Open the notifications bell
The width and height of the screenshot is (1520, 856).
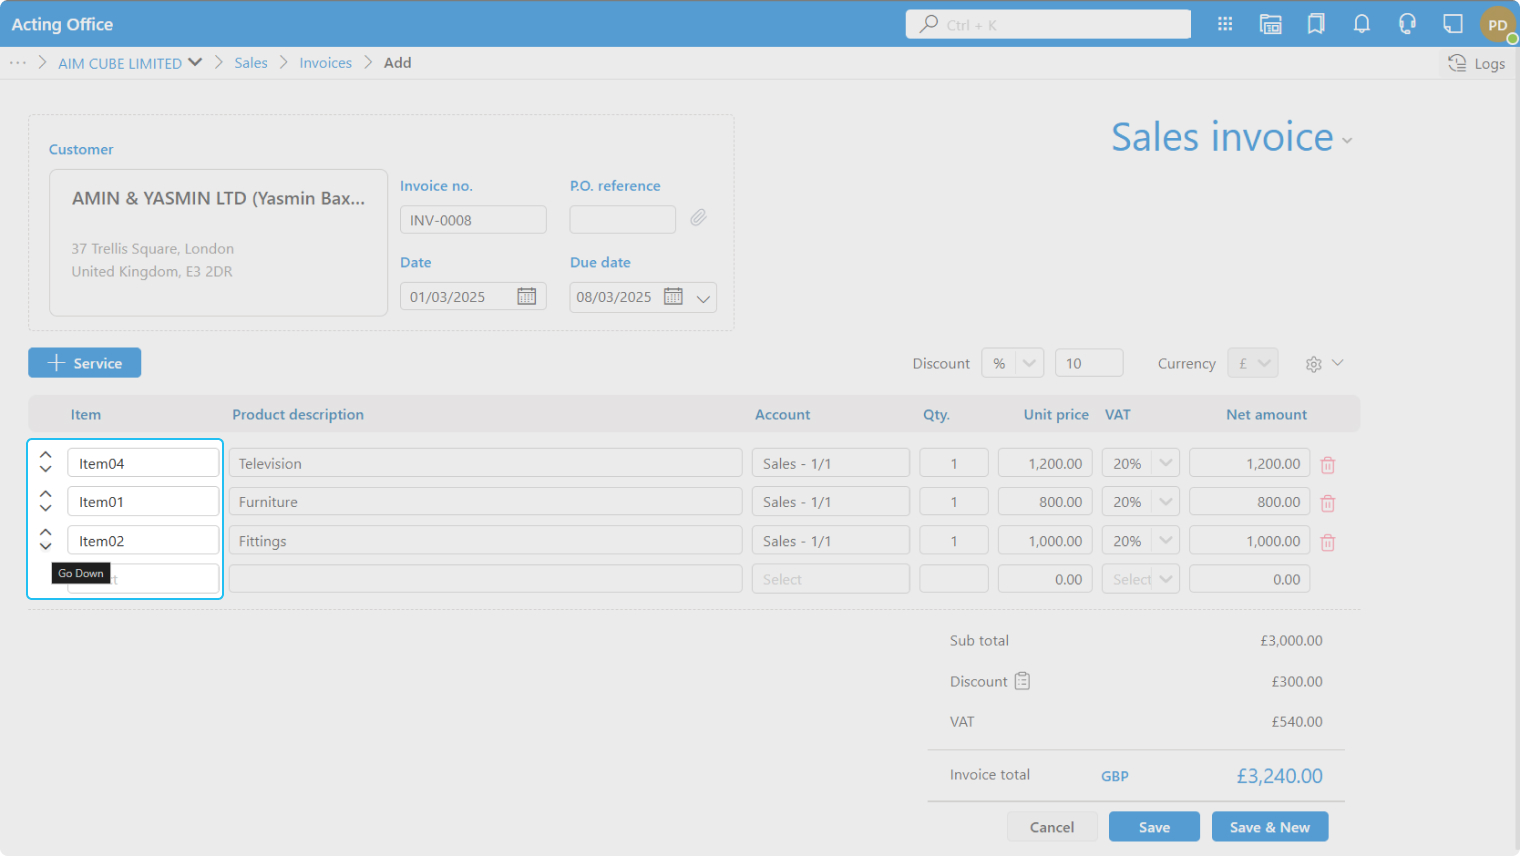(x=1361, y=24)
